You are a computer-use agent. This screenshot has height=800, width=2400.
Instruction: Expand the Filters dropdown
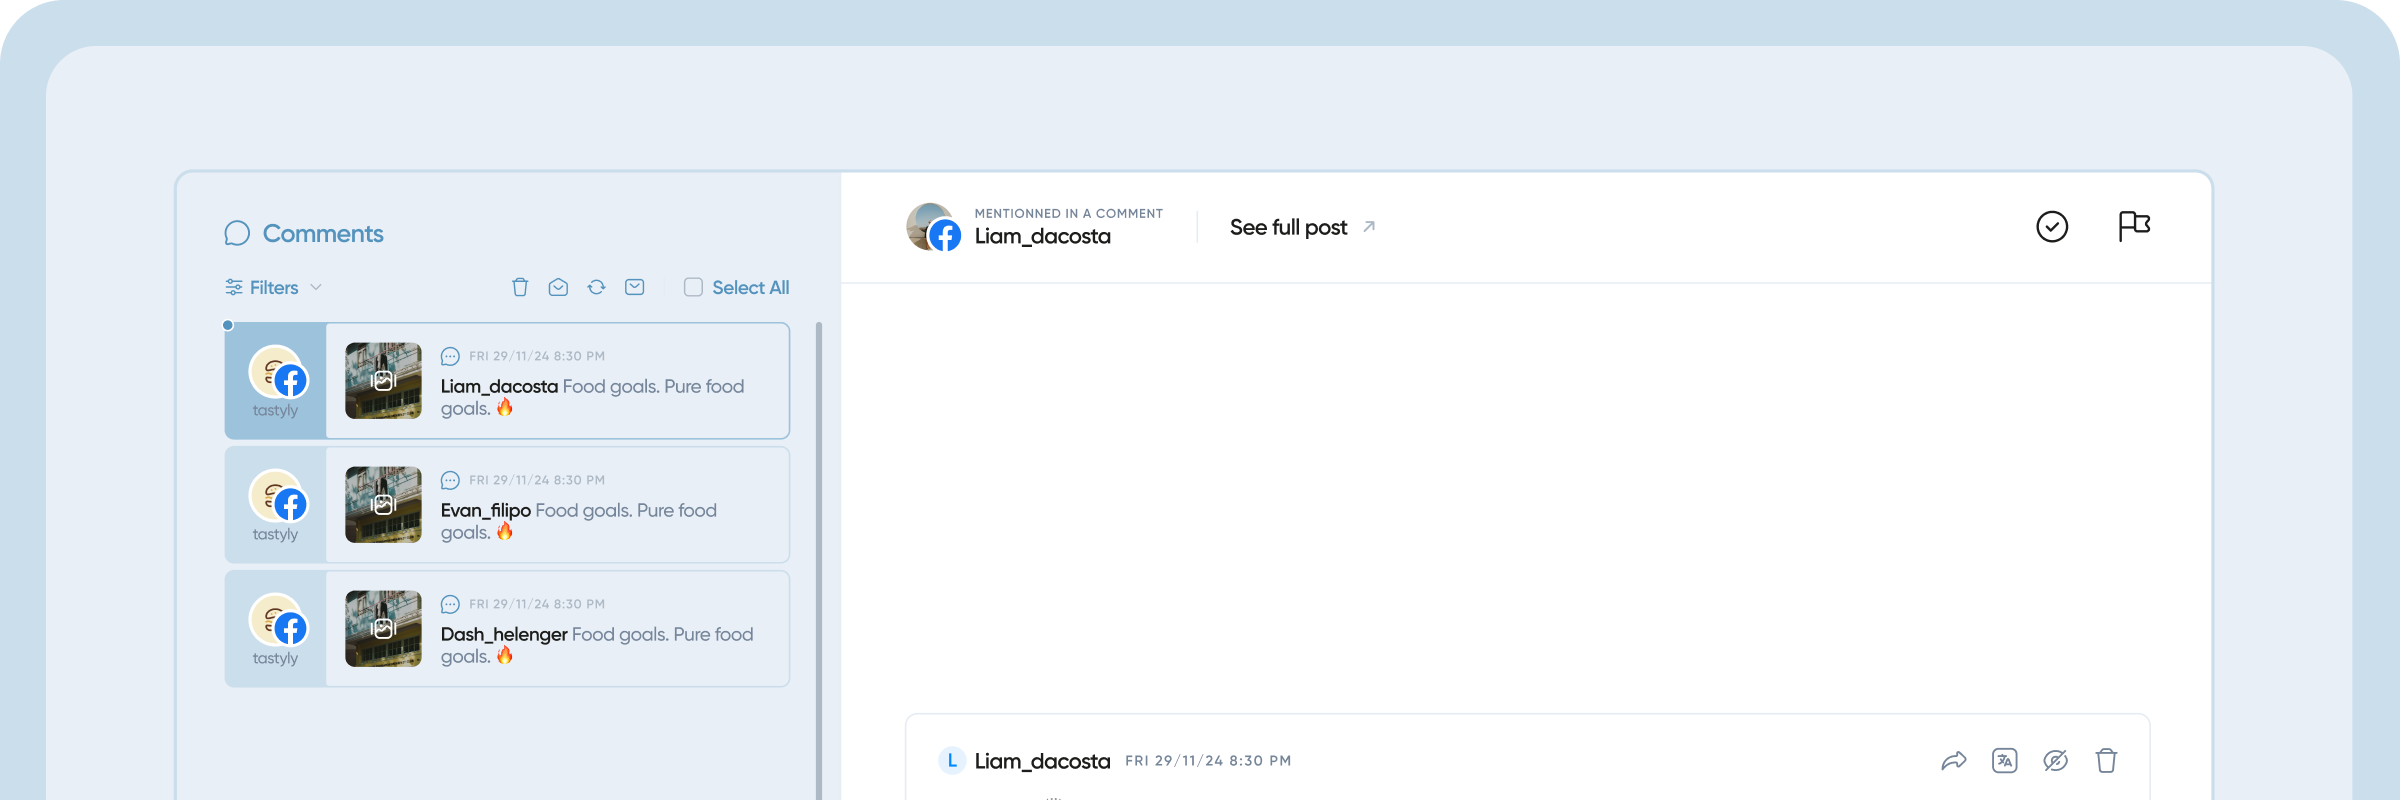point(273,287)
